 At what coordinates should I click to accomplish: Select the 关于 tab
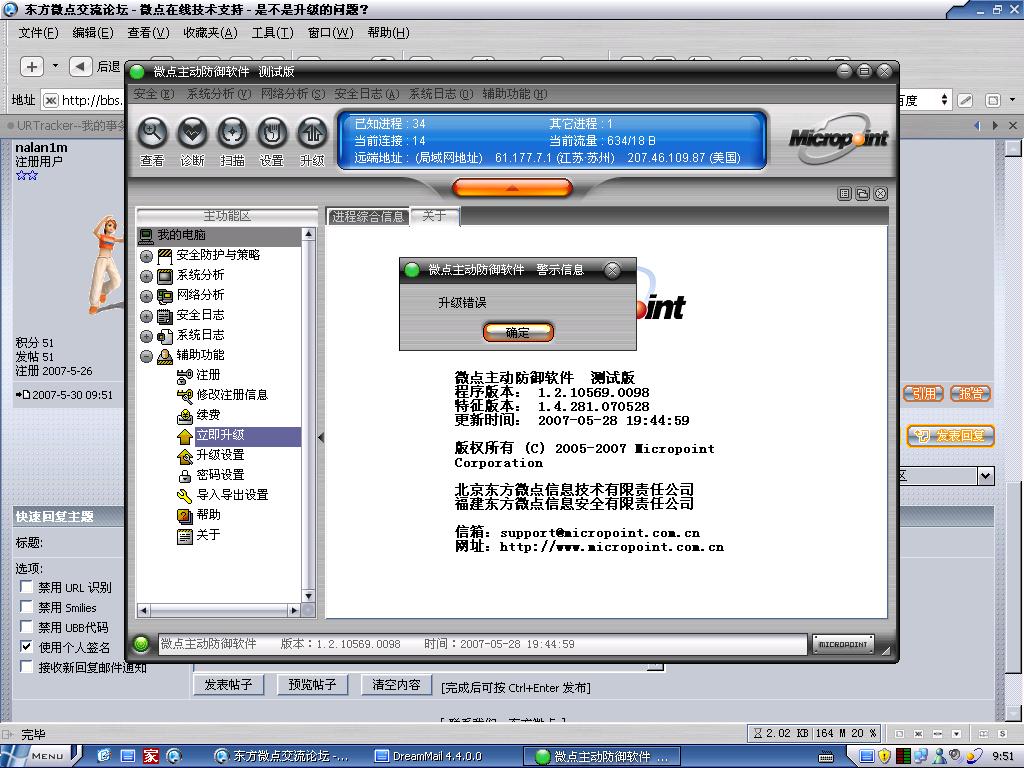434,216
